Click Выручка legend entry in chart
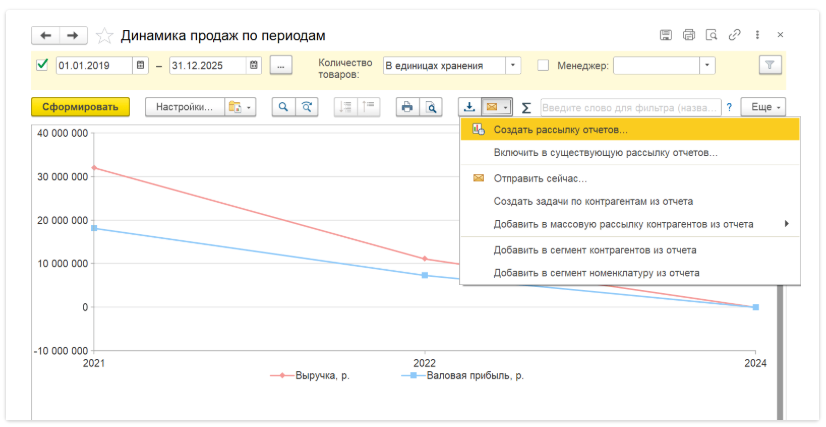 coord(310,376)
